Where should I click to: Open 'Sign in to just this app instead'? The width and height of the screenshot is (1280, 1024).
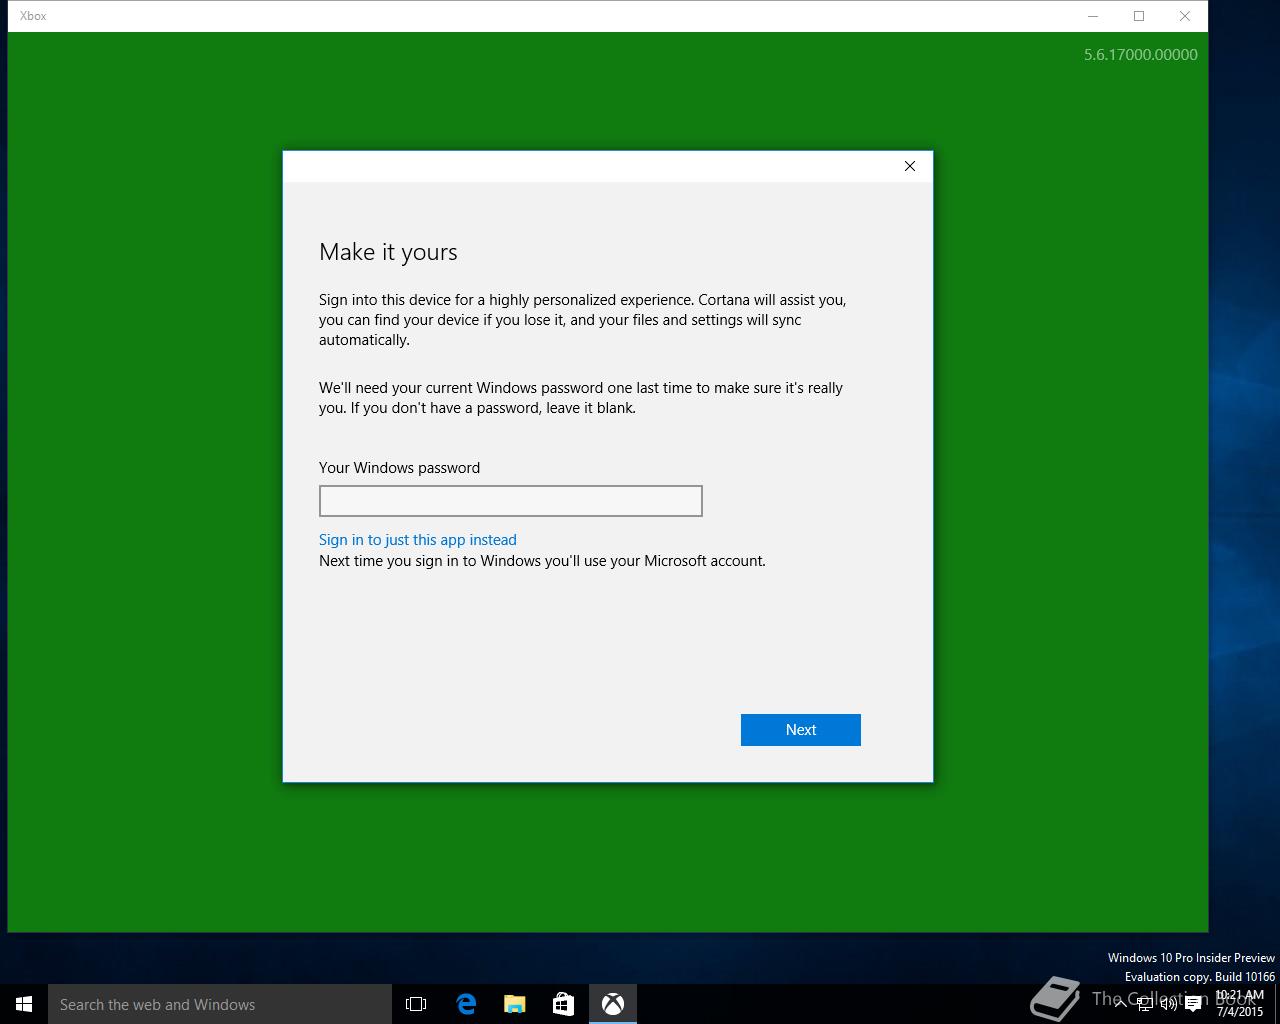(x=418, y=540)
